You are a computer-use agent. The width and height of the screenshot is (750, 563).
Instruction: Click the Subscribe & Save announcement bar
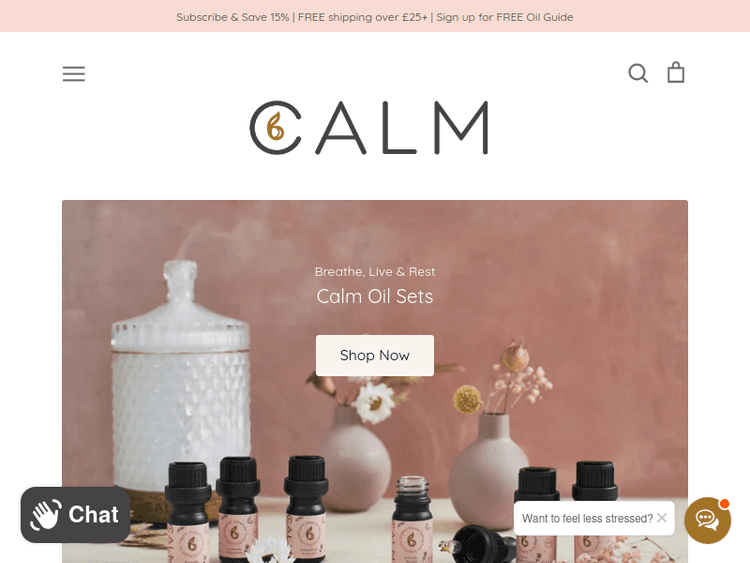(375, 16)
